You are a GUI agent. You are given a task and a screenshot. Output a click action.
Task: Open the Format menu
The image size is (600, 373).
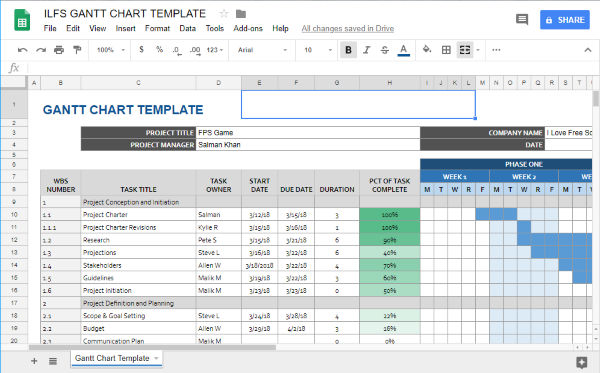[157, 28]
